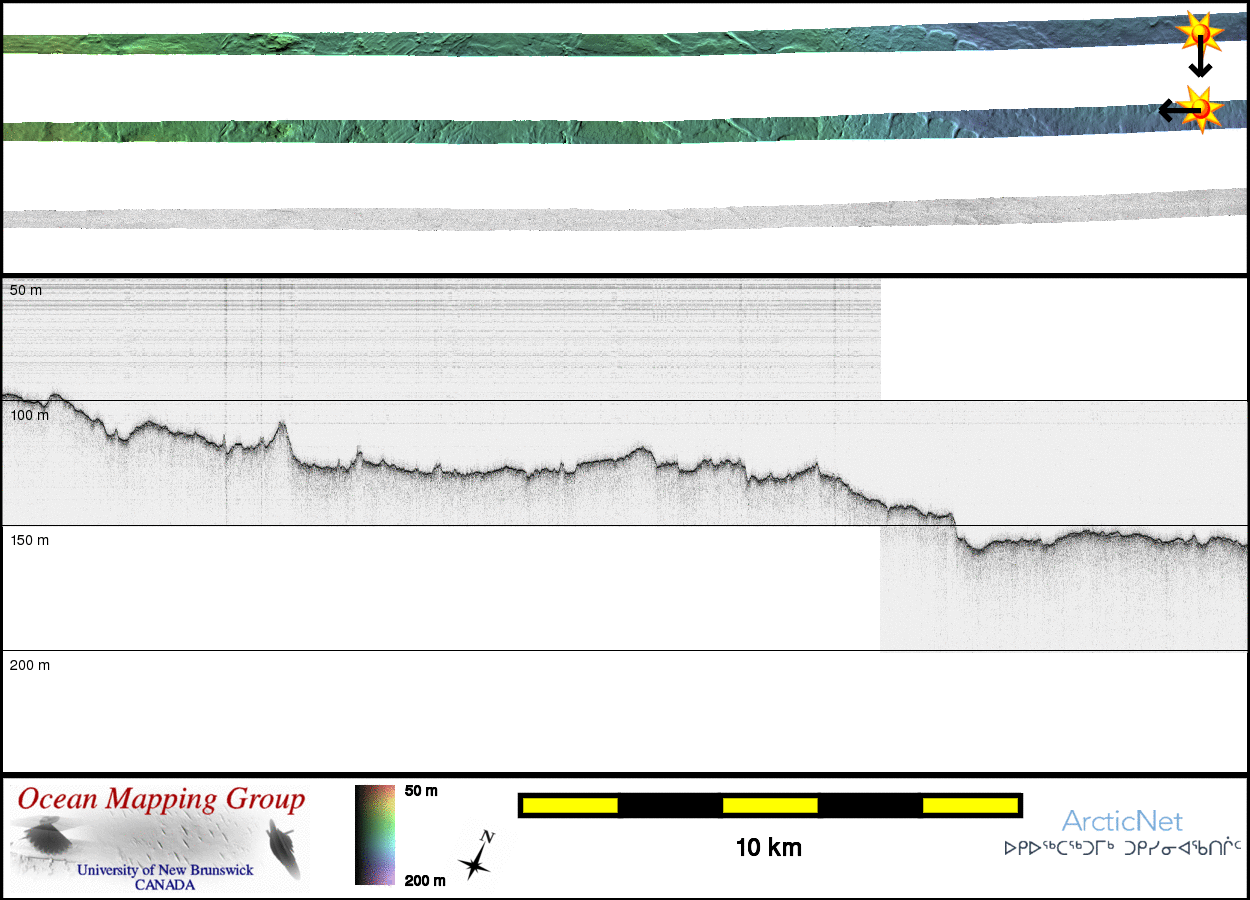This screenshot has width=1250, height=900.
Task: Click the left-pointing black arrow beside lower starburst
Action: coord(1172,110)
